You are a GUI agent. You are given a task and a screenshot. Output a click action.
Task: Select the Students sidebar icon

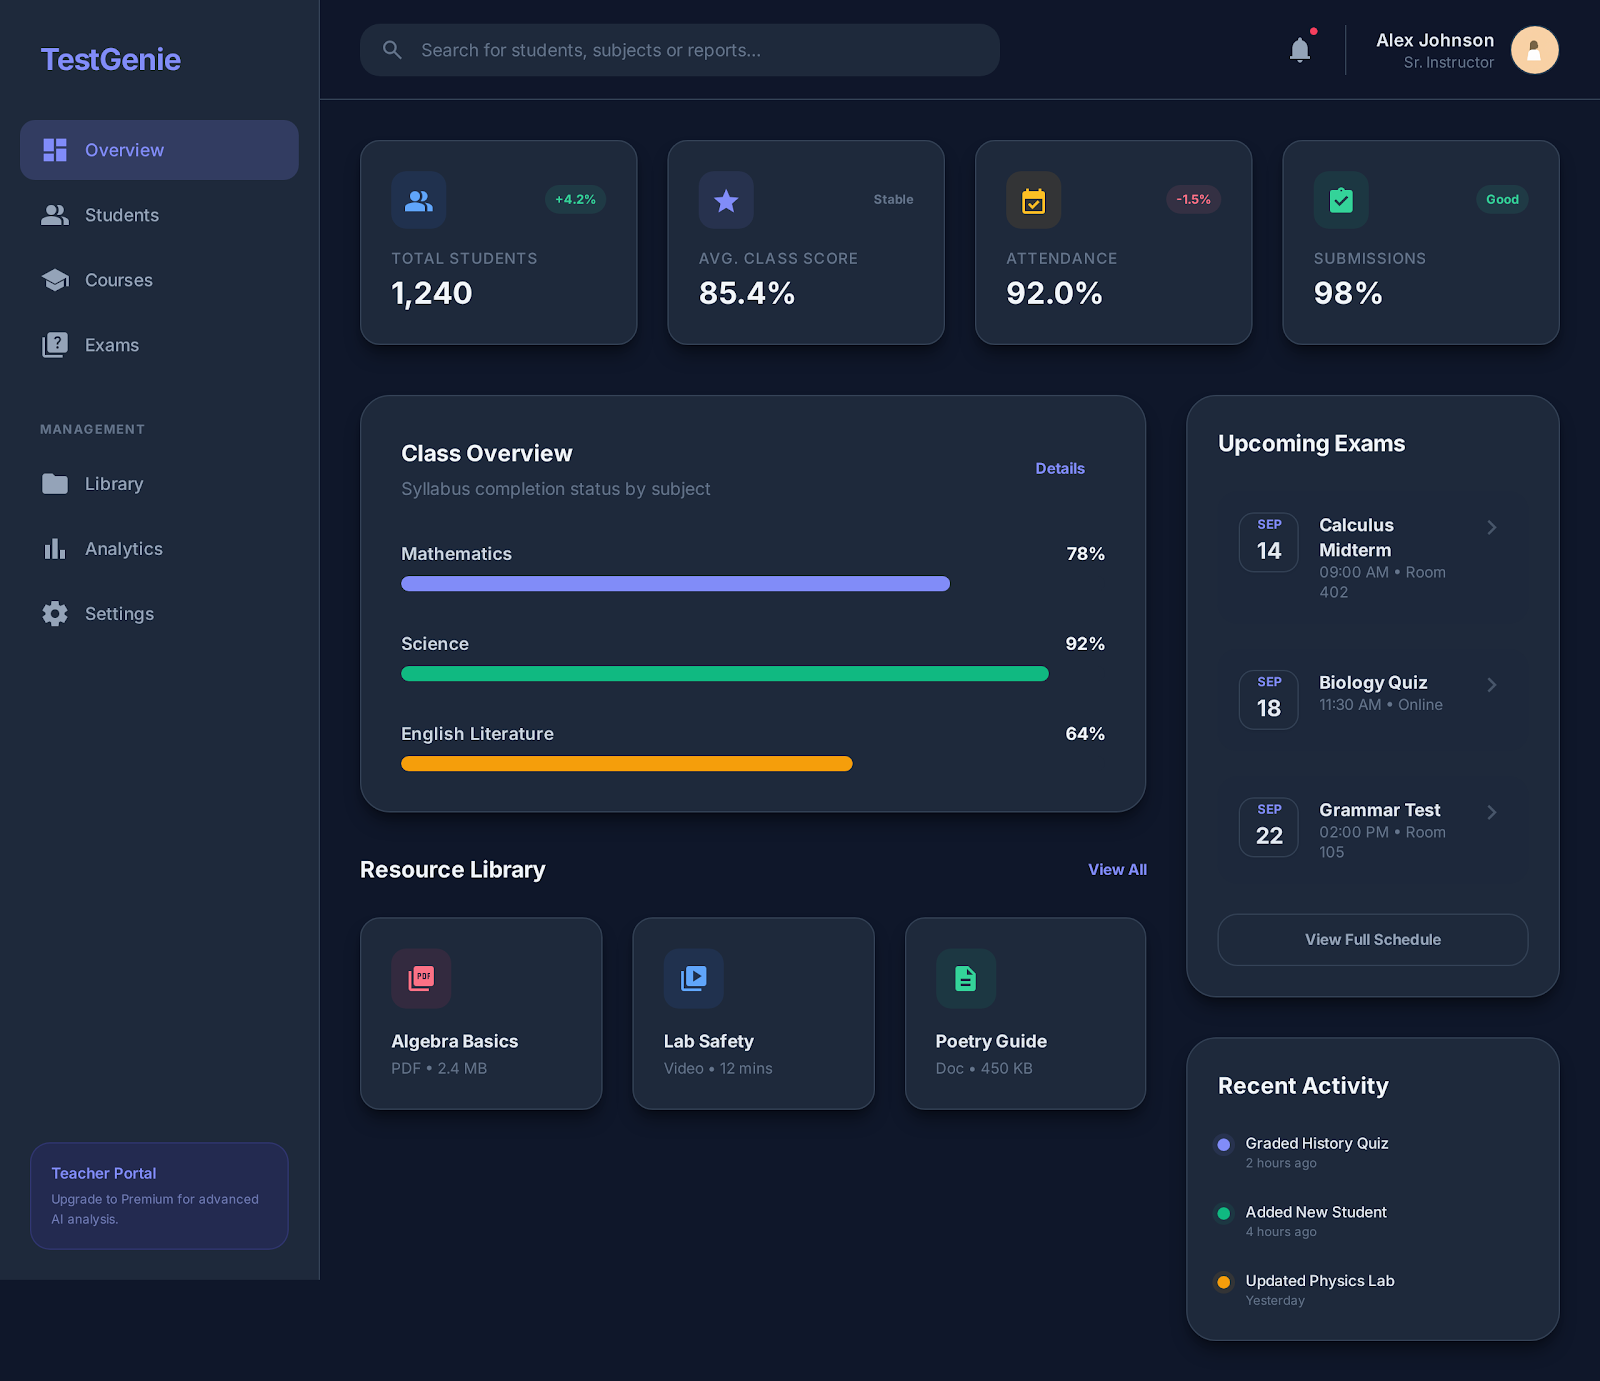pos(56,214)
